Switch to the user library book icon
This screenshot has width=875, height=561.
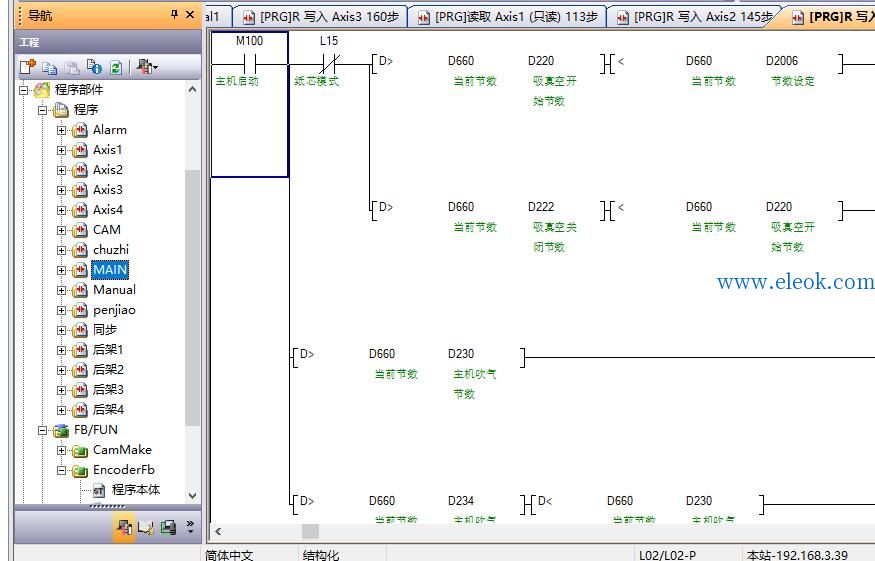[146, 527]
